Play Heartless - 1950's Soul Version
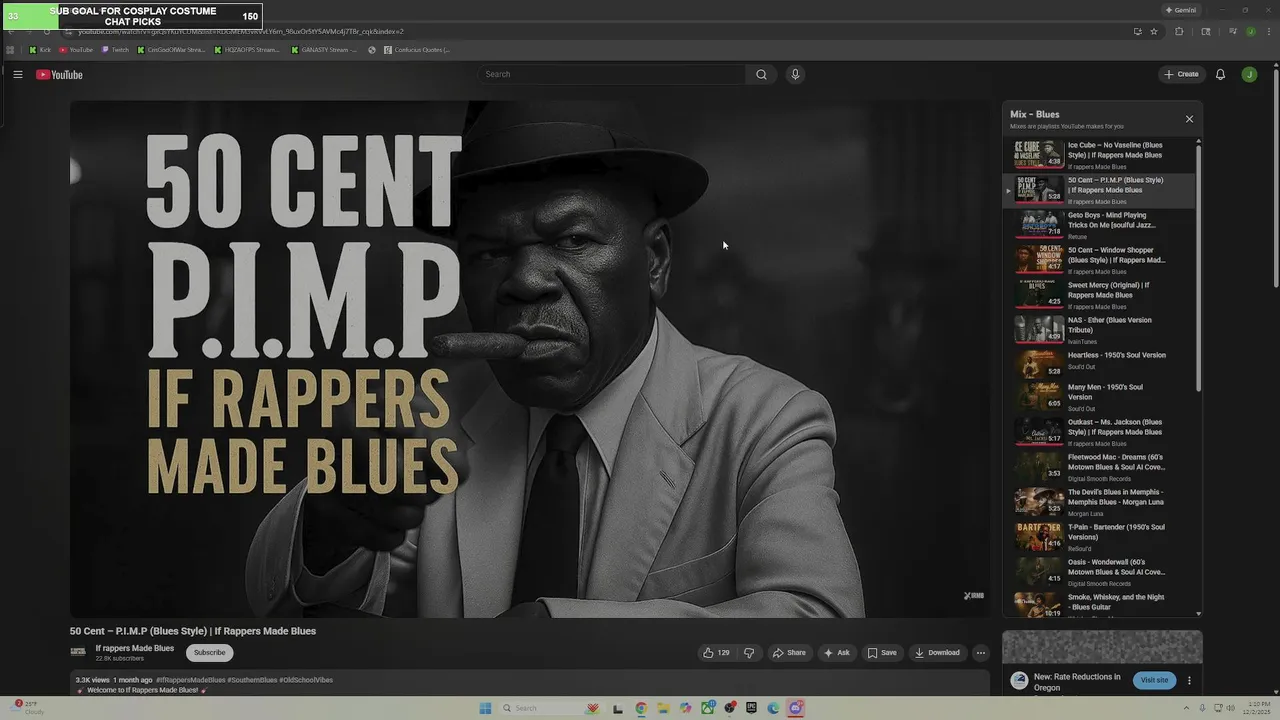 (x=1099, y=362)
